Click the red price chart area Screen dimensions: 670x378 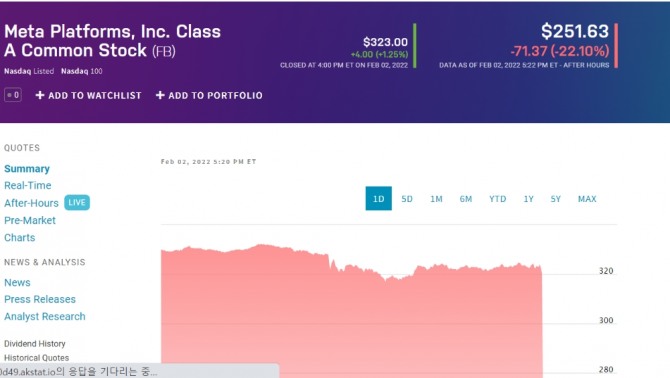[x=351, y=316]
